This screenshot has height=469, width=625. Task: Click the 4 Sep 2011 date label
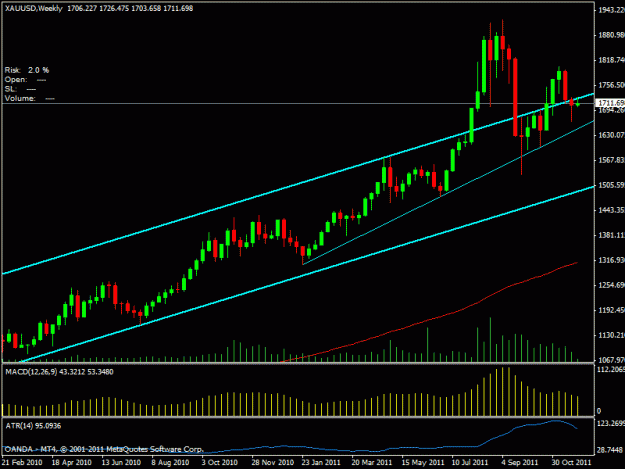coord(520,463)
